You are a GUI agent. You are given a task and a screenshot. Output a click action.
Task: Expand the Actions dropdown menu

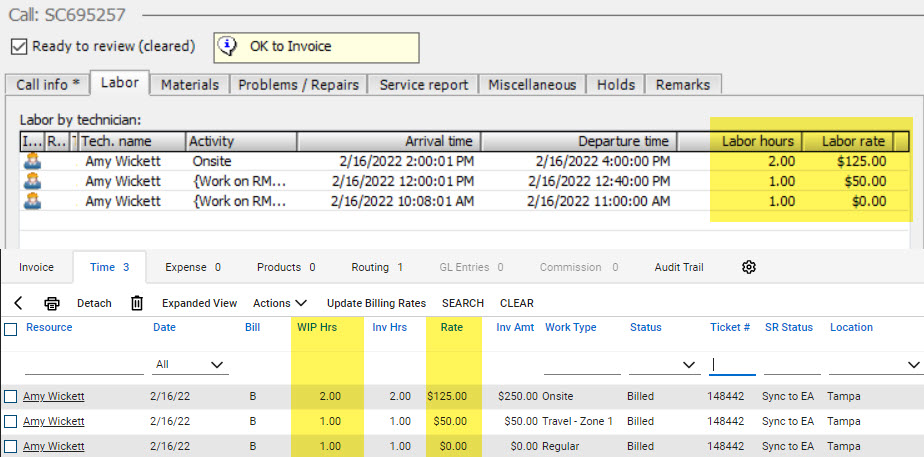pos(280,303)
